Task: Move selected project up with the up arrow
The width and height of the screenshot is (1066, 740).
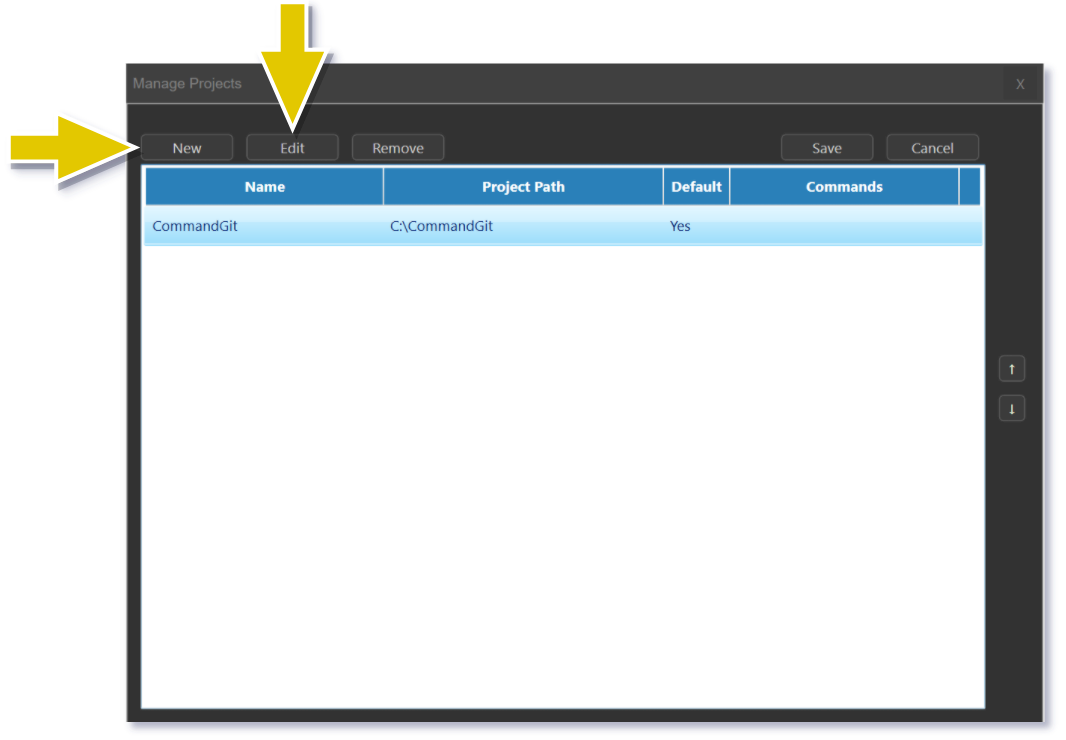Action: 1011,370
